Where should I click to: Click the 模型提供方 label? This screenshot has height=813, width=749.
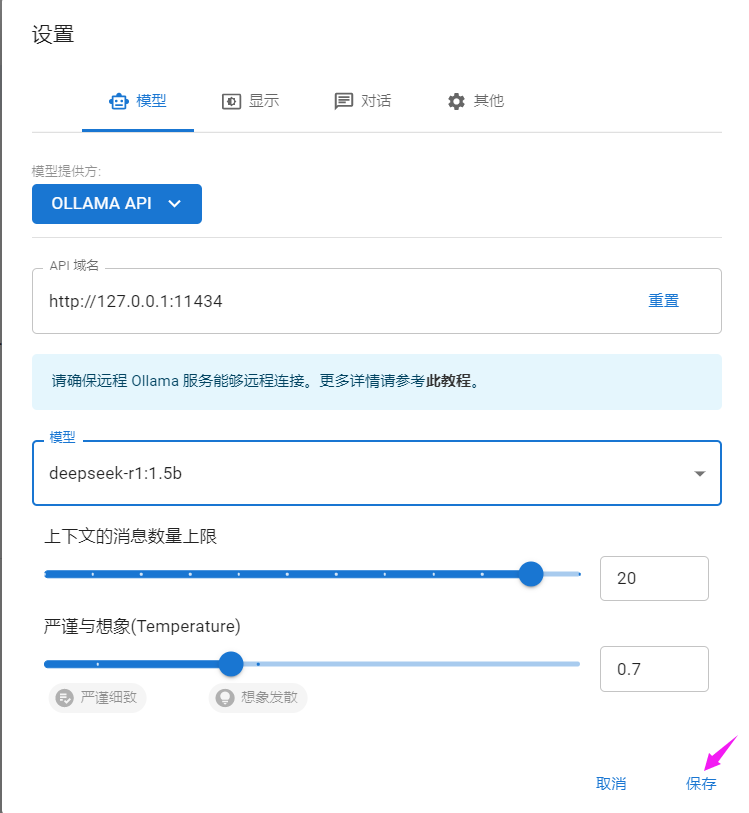tap(66, 171)
